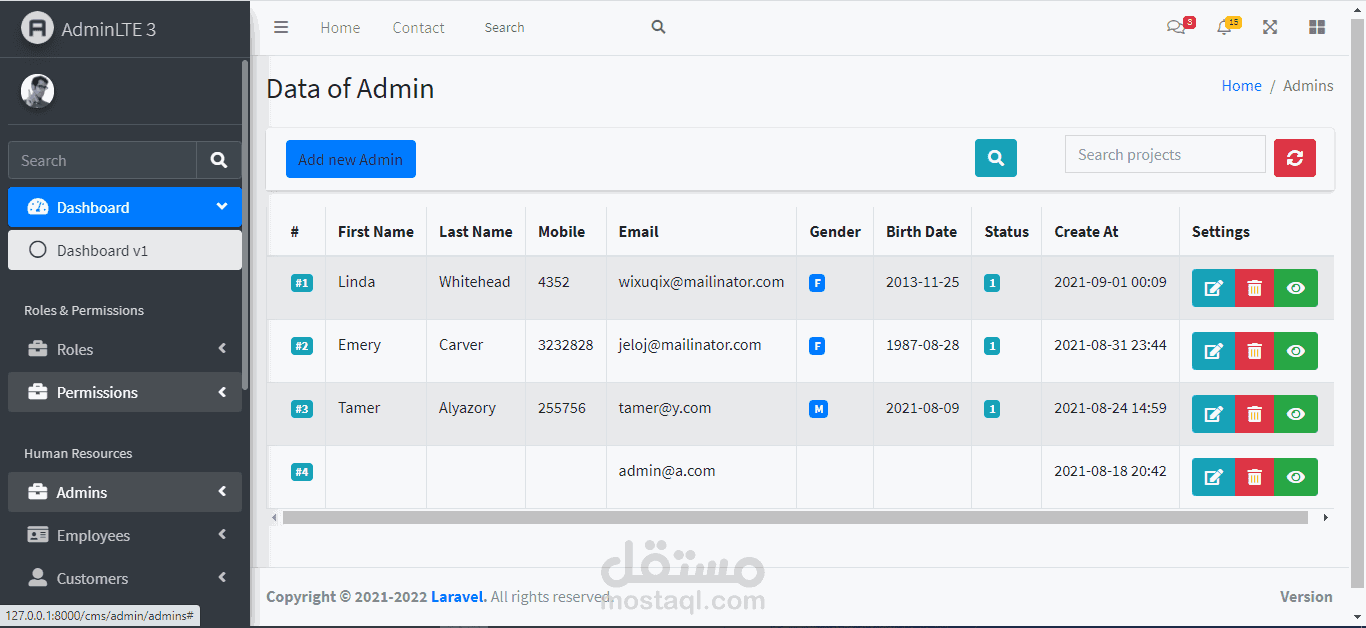This screenshot has width=1366, height=628.
Task: Click the #4 row badge
Action: coord(302,472)
